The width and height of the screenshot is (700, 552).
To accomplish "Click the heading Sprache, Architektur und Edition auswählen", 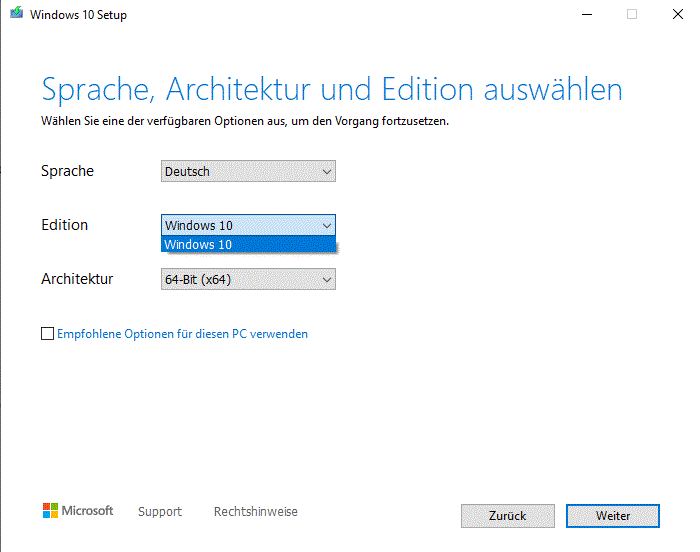I will coord(332,89).
